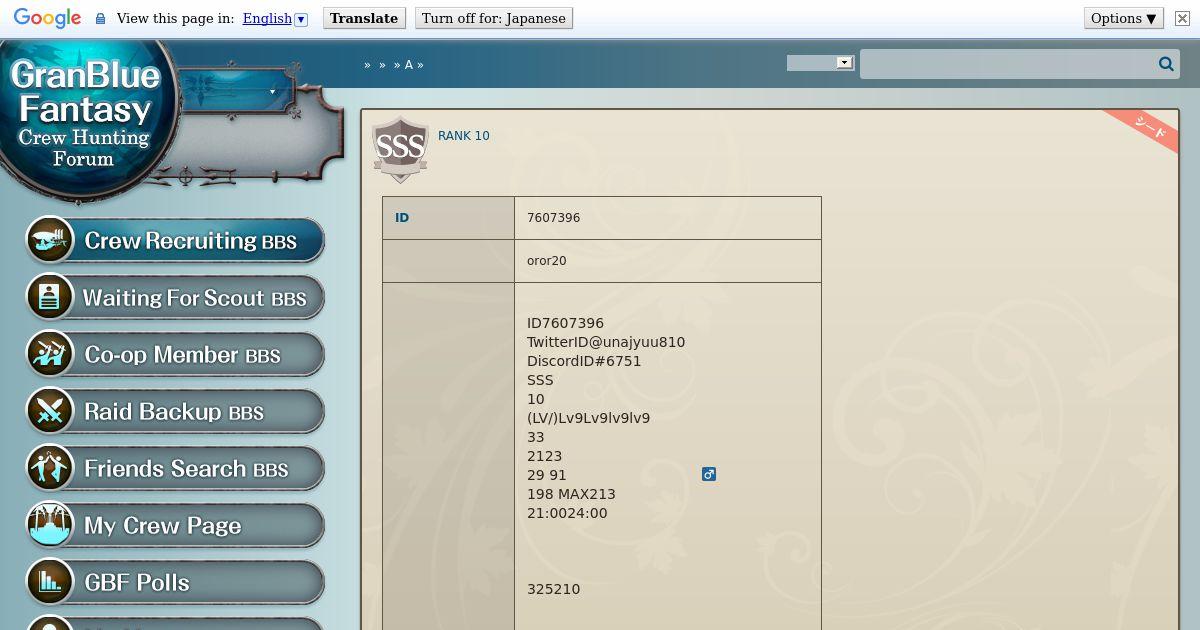Open the English language dropdown
This screenshot has width=1200, height=630.
click(275, 18)
